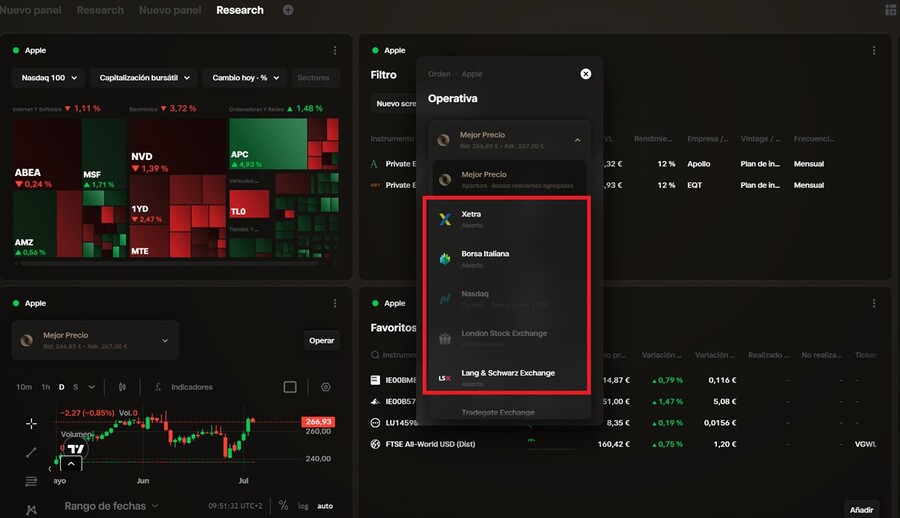
Task: Click the TLO tile in heatmap
Action: pyautogui.click(x=249, y=204)
